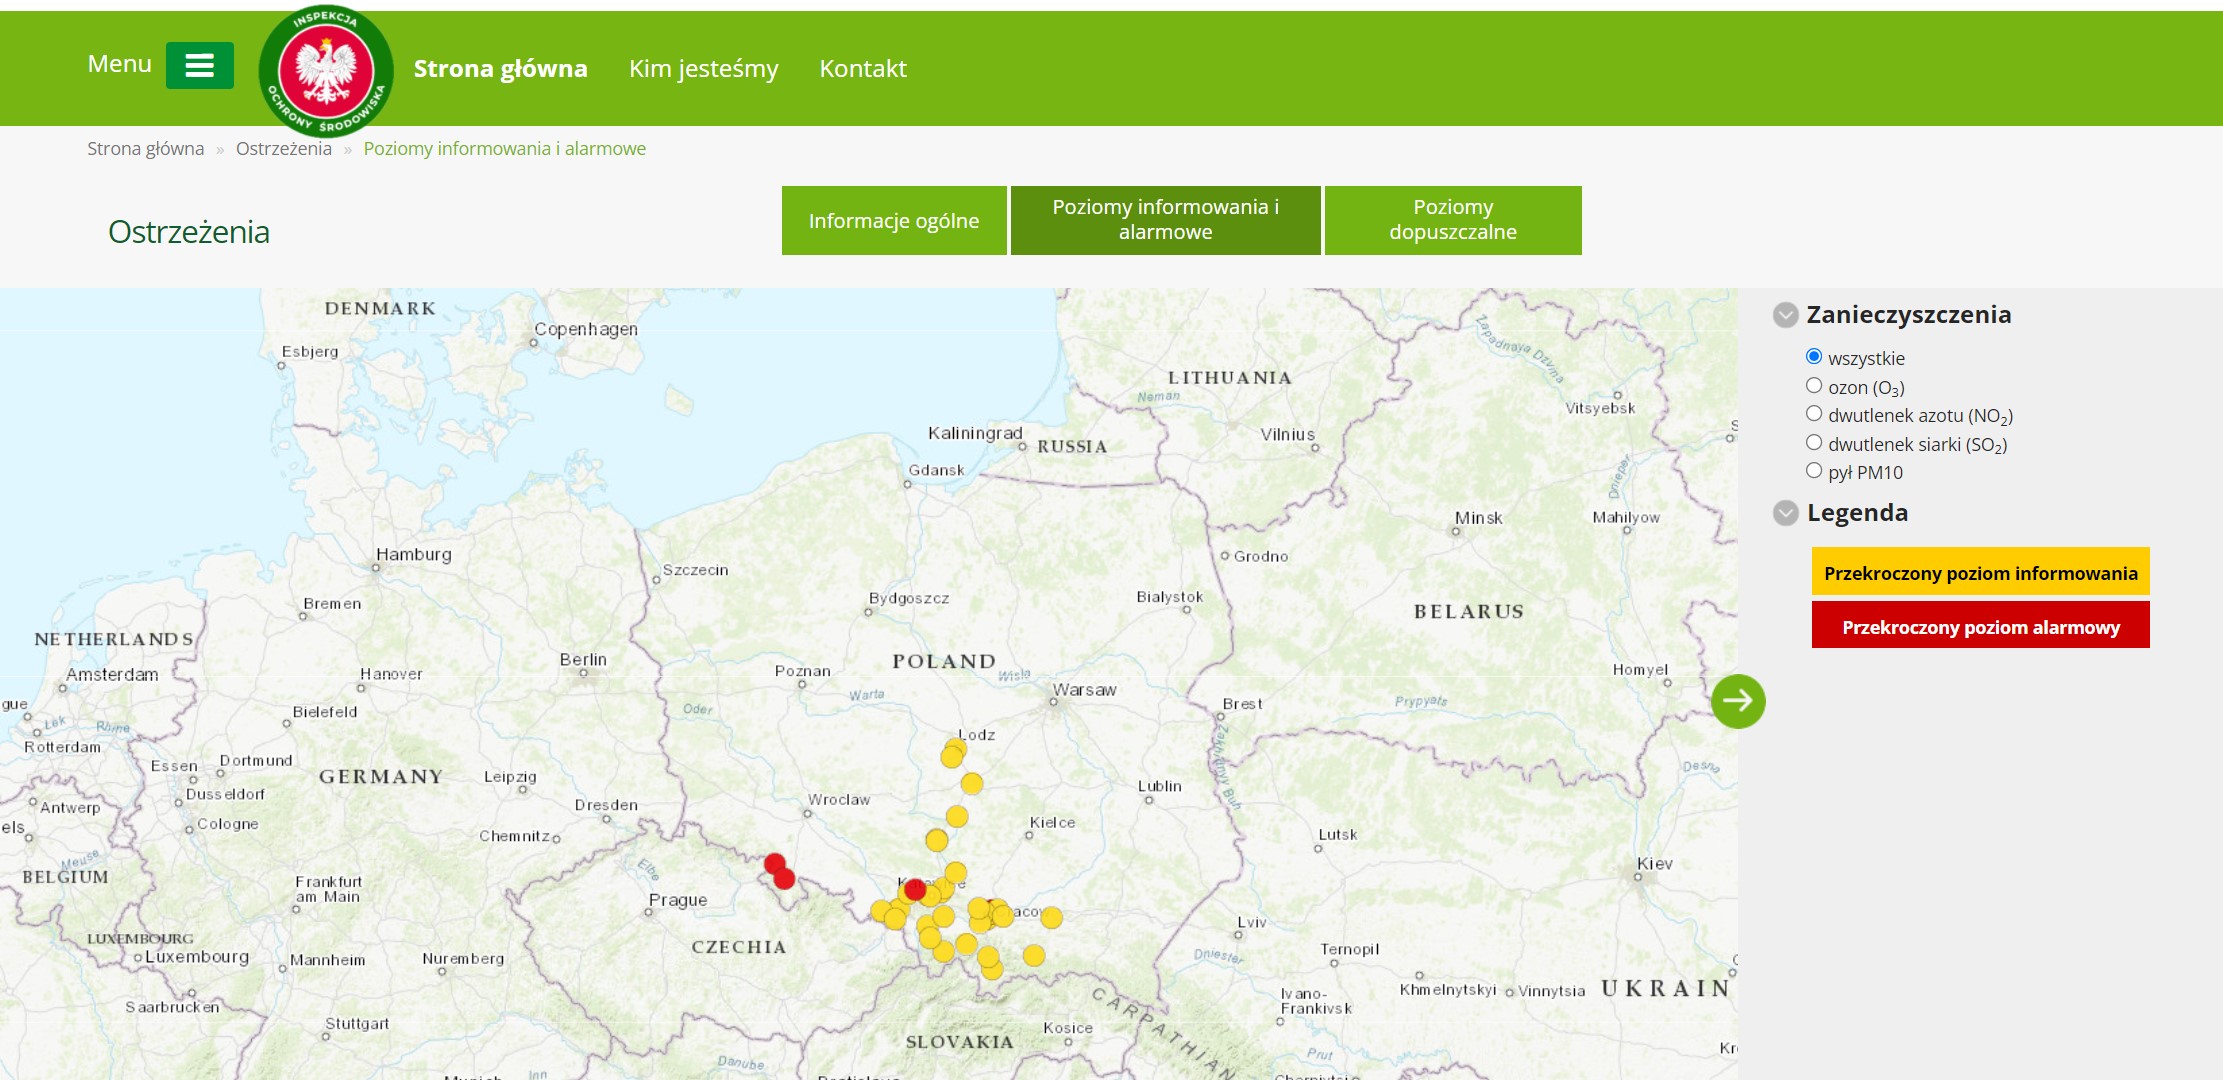This screenshot has width=2223, height=1080.
Task: Select the ozon (O3) radio button
Action: pos(1814,385)
